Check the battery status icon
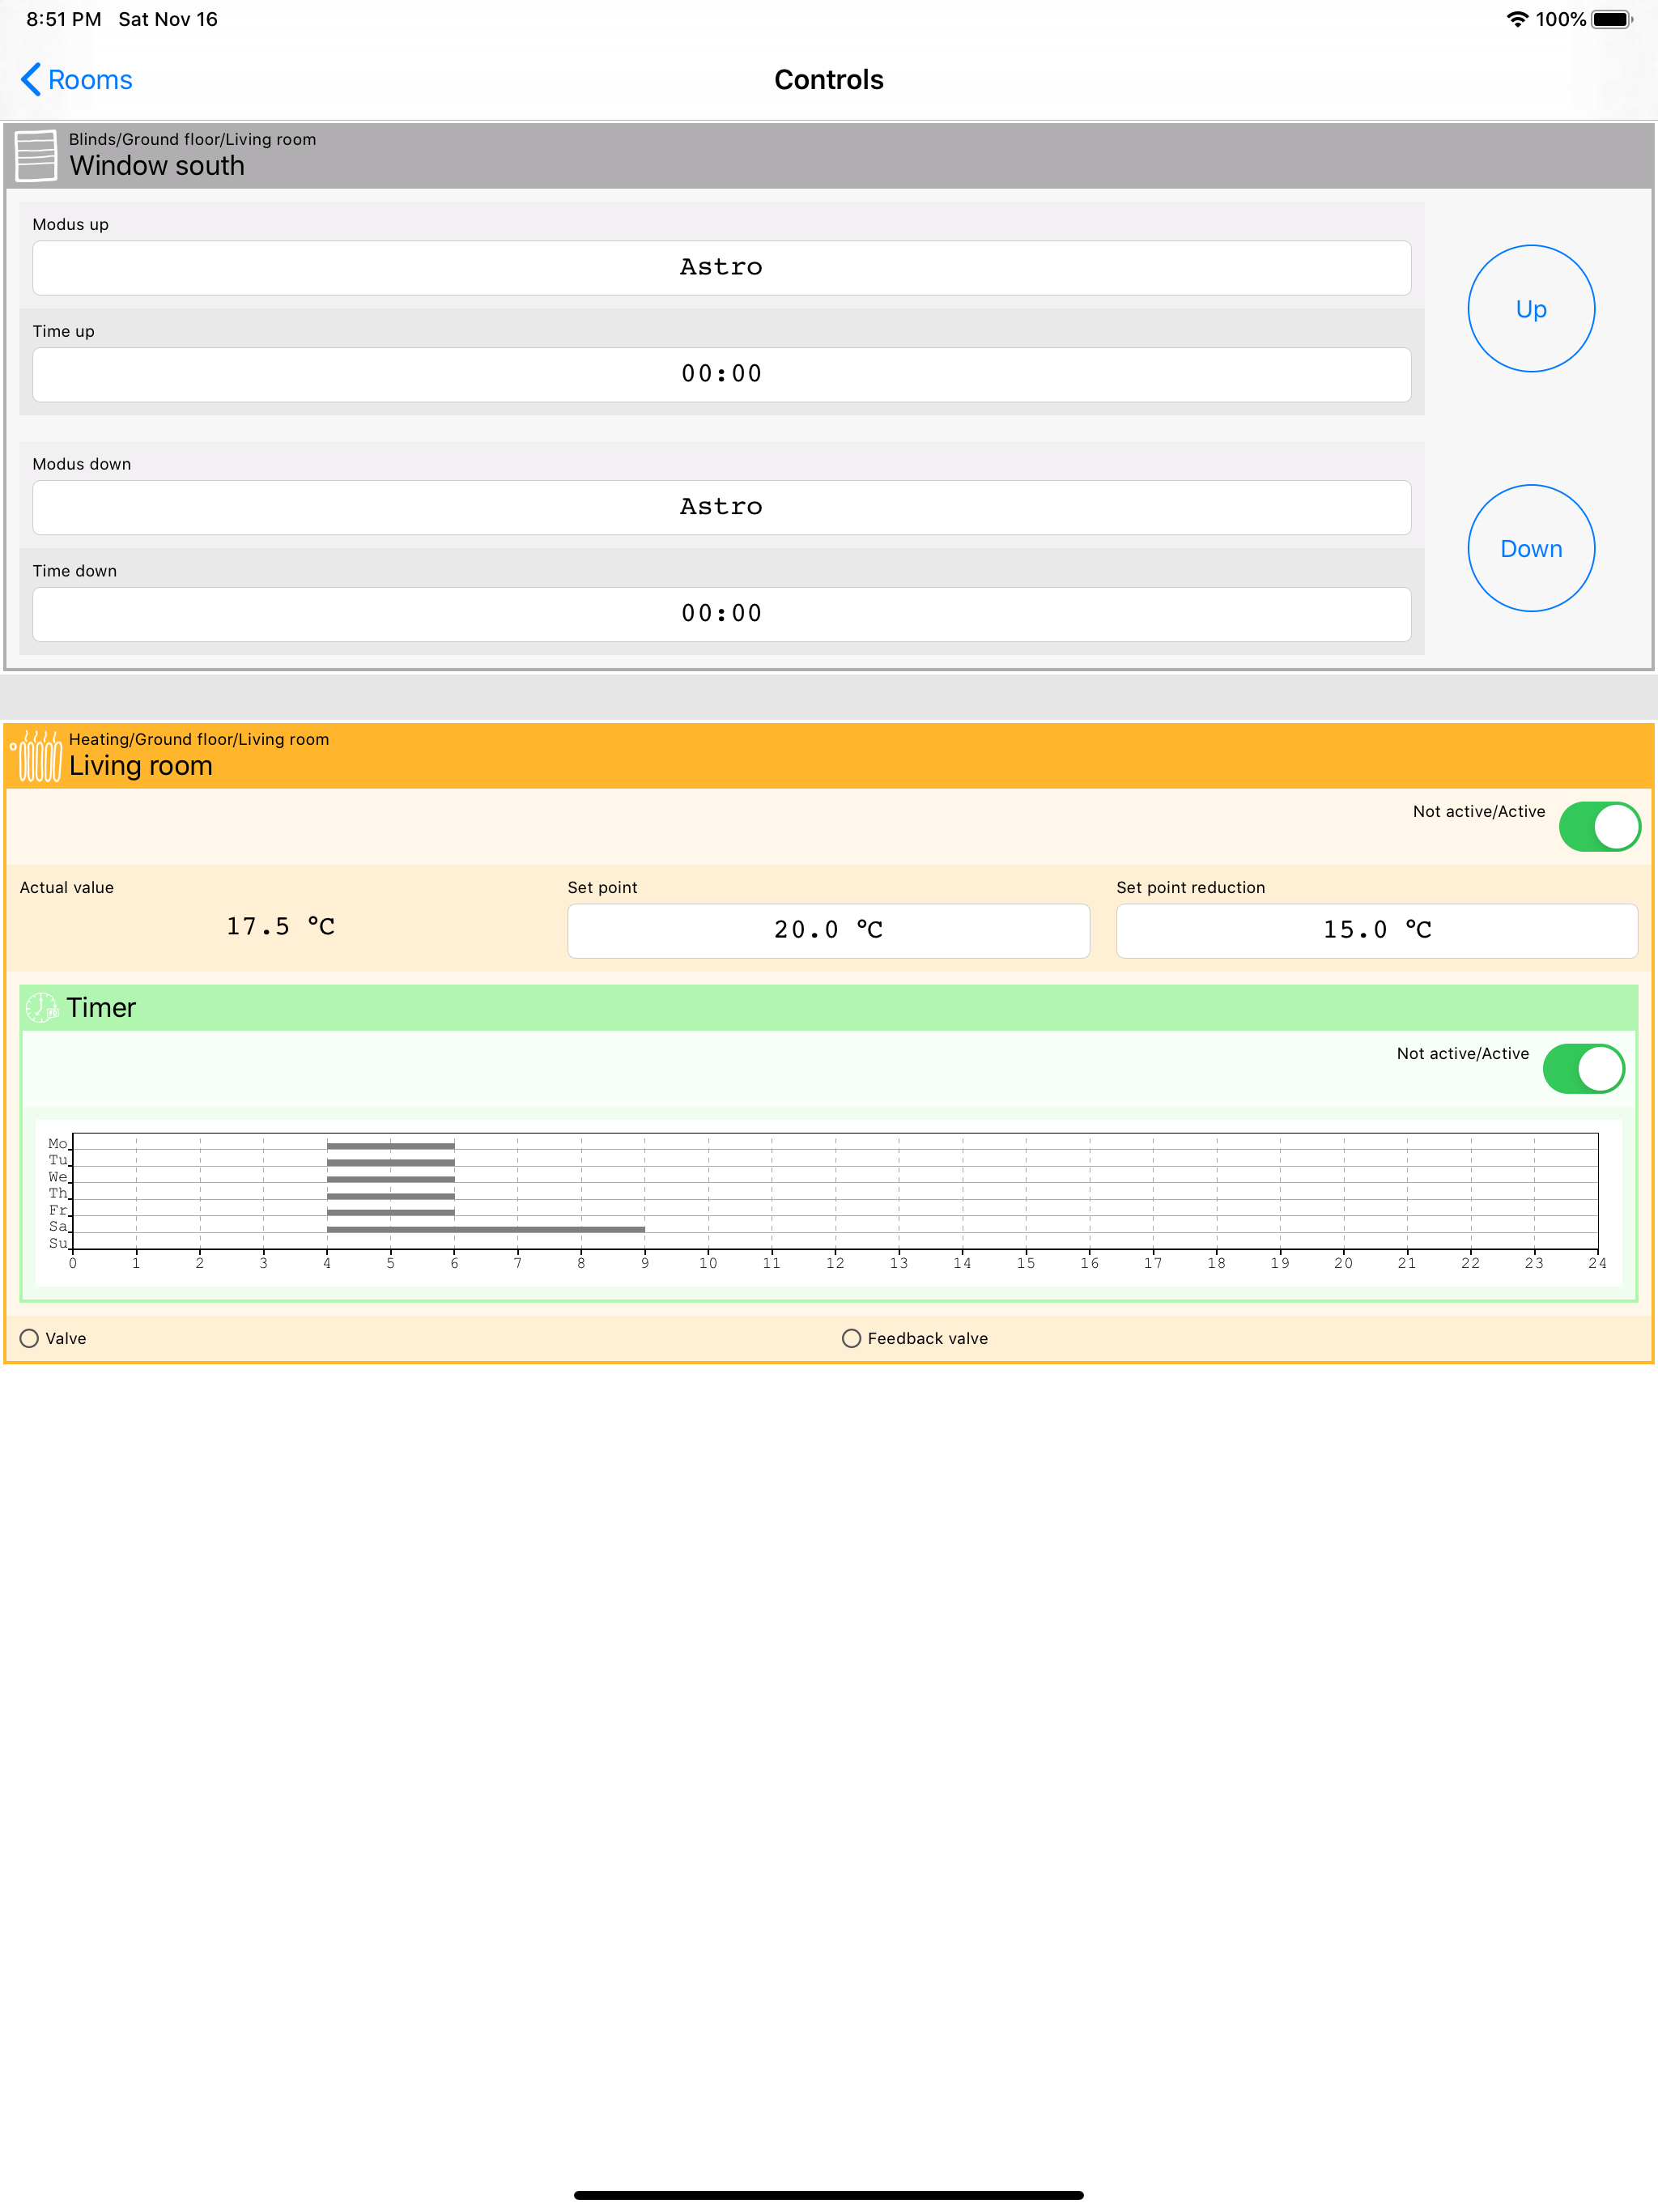This screenshot has width=1658, height=2212. [1612, 19]
